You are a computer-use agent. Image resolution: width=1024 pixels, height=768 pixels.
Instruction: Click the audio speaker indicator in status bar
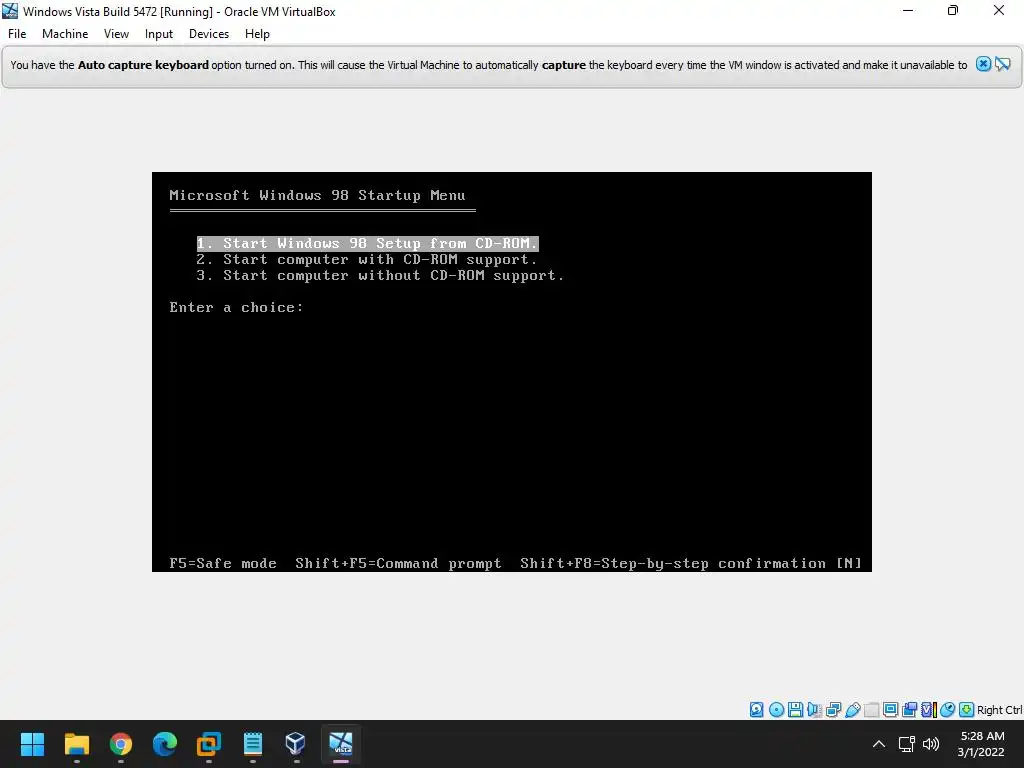(814, 709)
